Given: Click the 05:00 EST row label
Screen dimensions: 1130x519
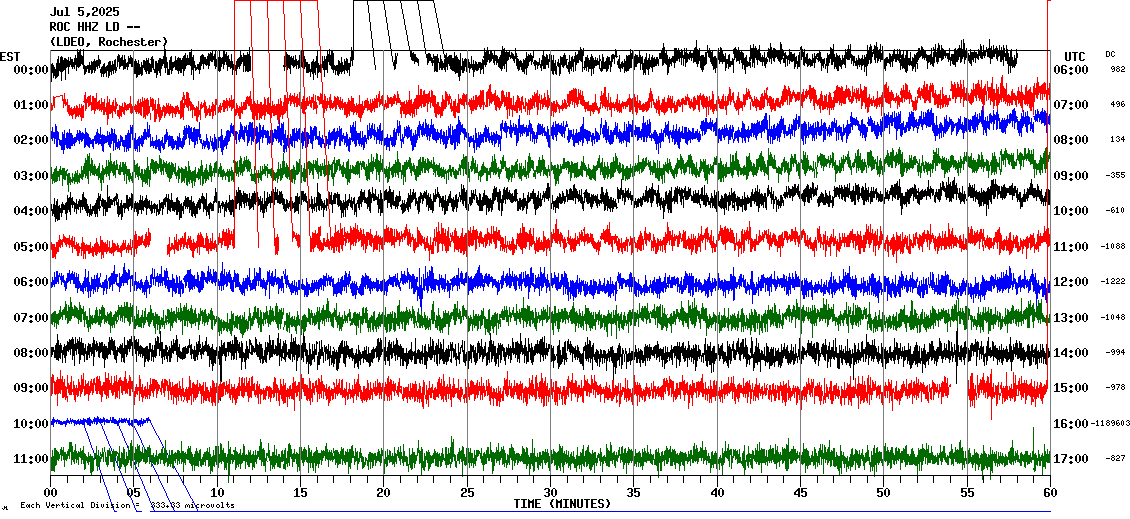Looking at the screenshot, I should [31, 247].
